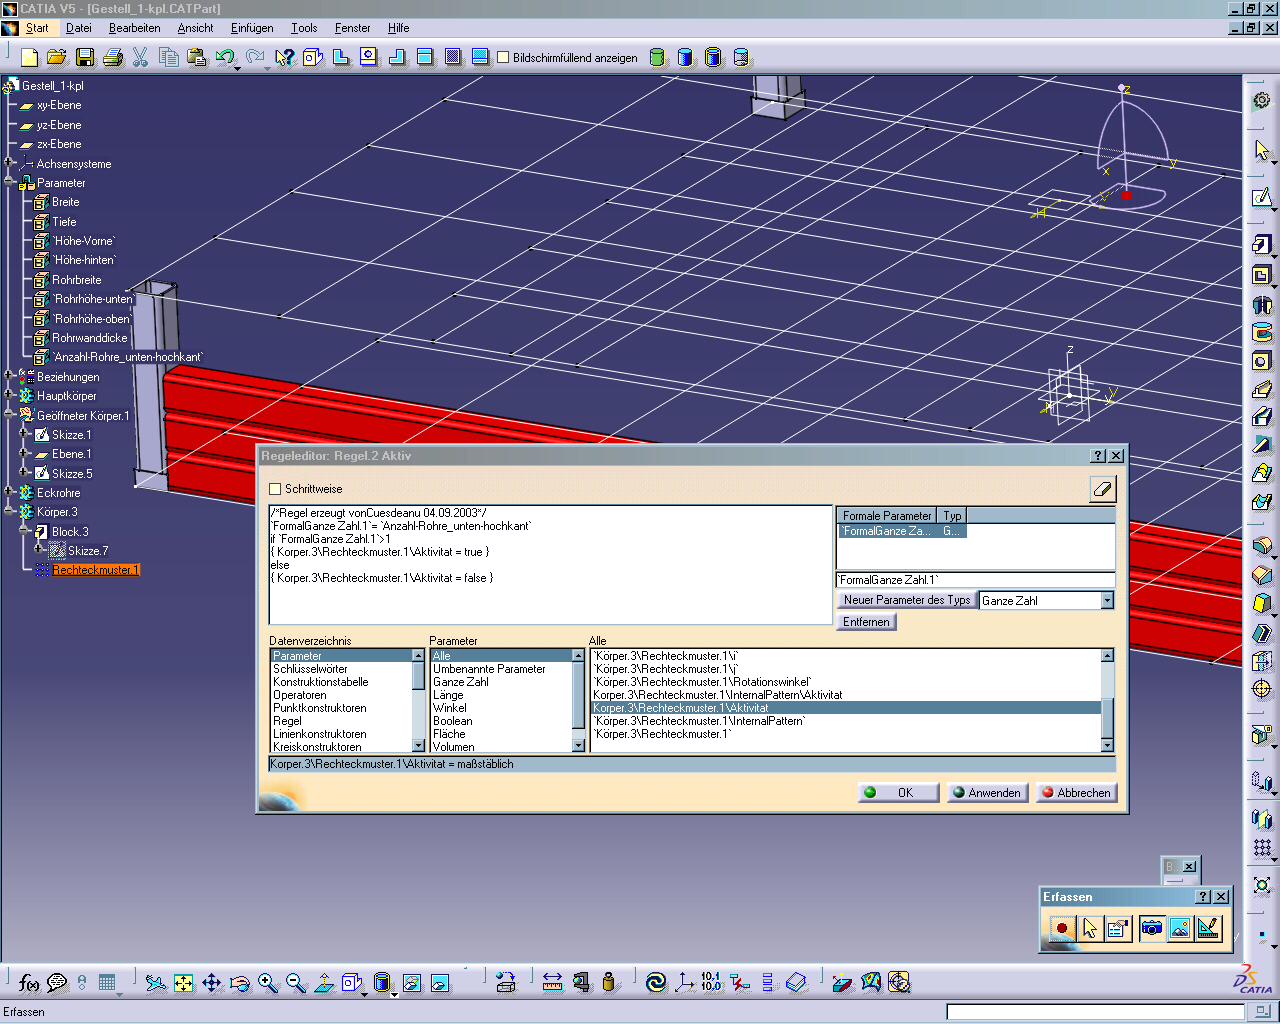The height and width of the screenshot is (1024, 1280).
Task: Click the Formale Parameter column header
Action: pyautogui.click(x=887, y=516)
